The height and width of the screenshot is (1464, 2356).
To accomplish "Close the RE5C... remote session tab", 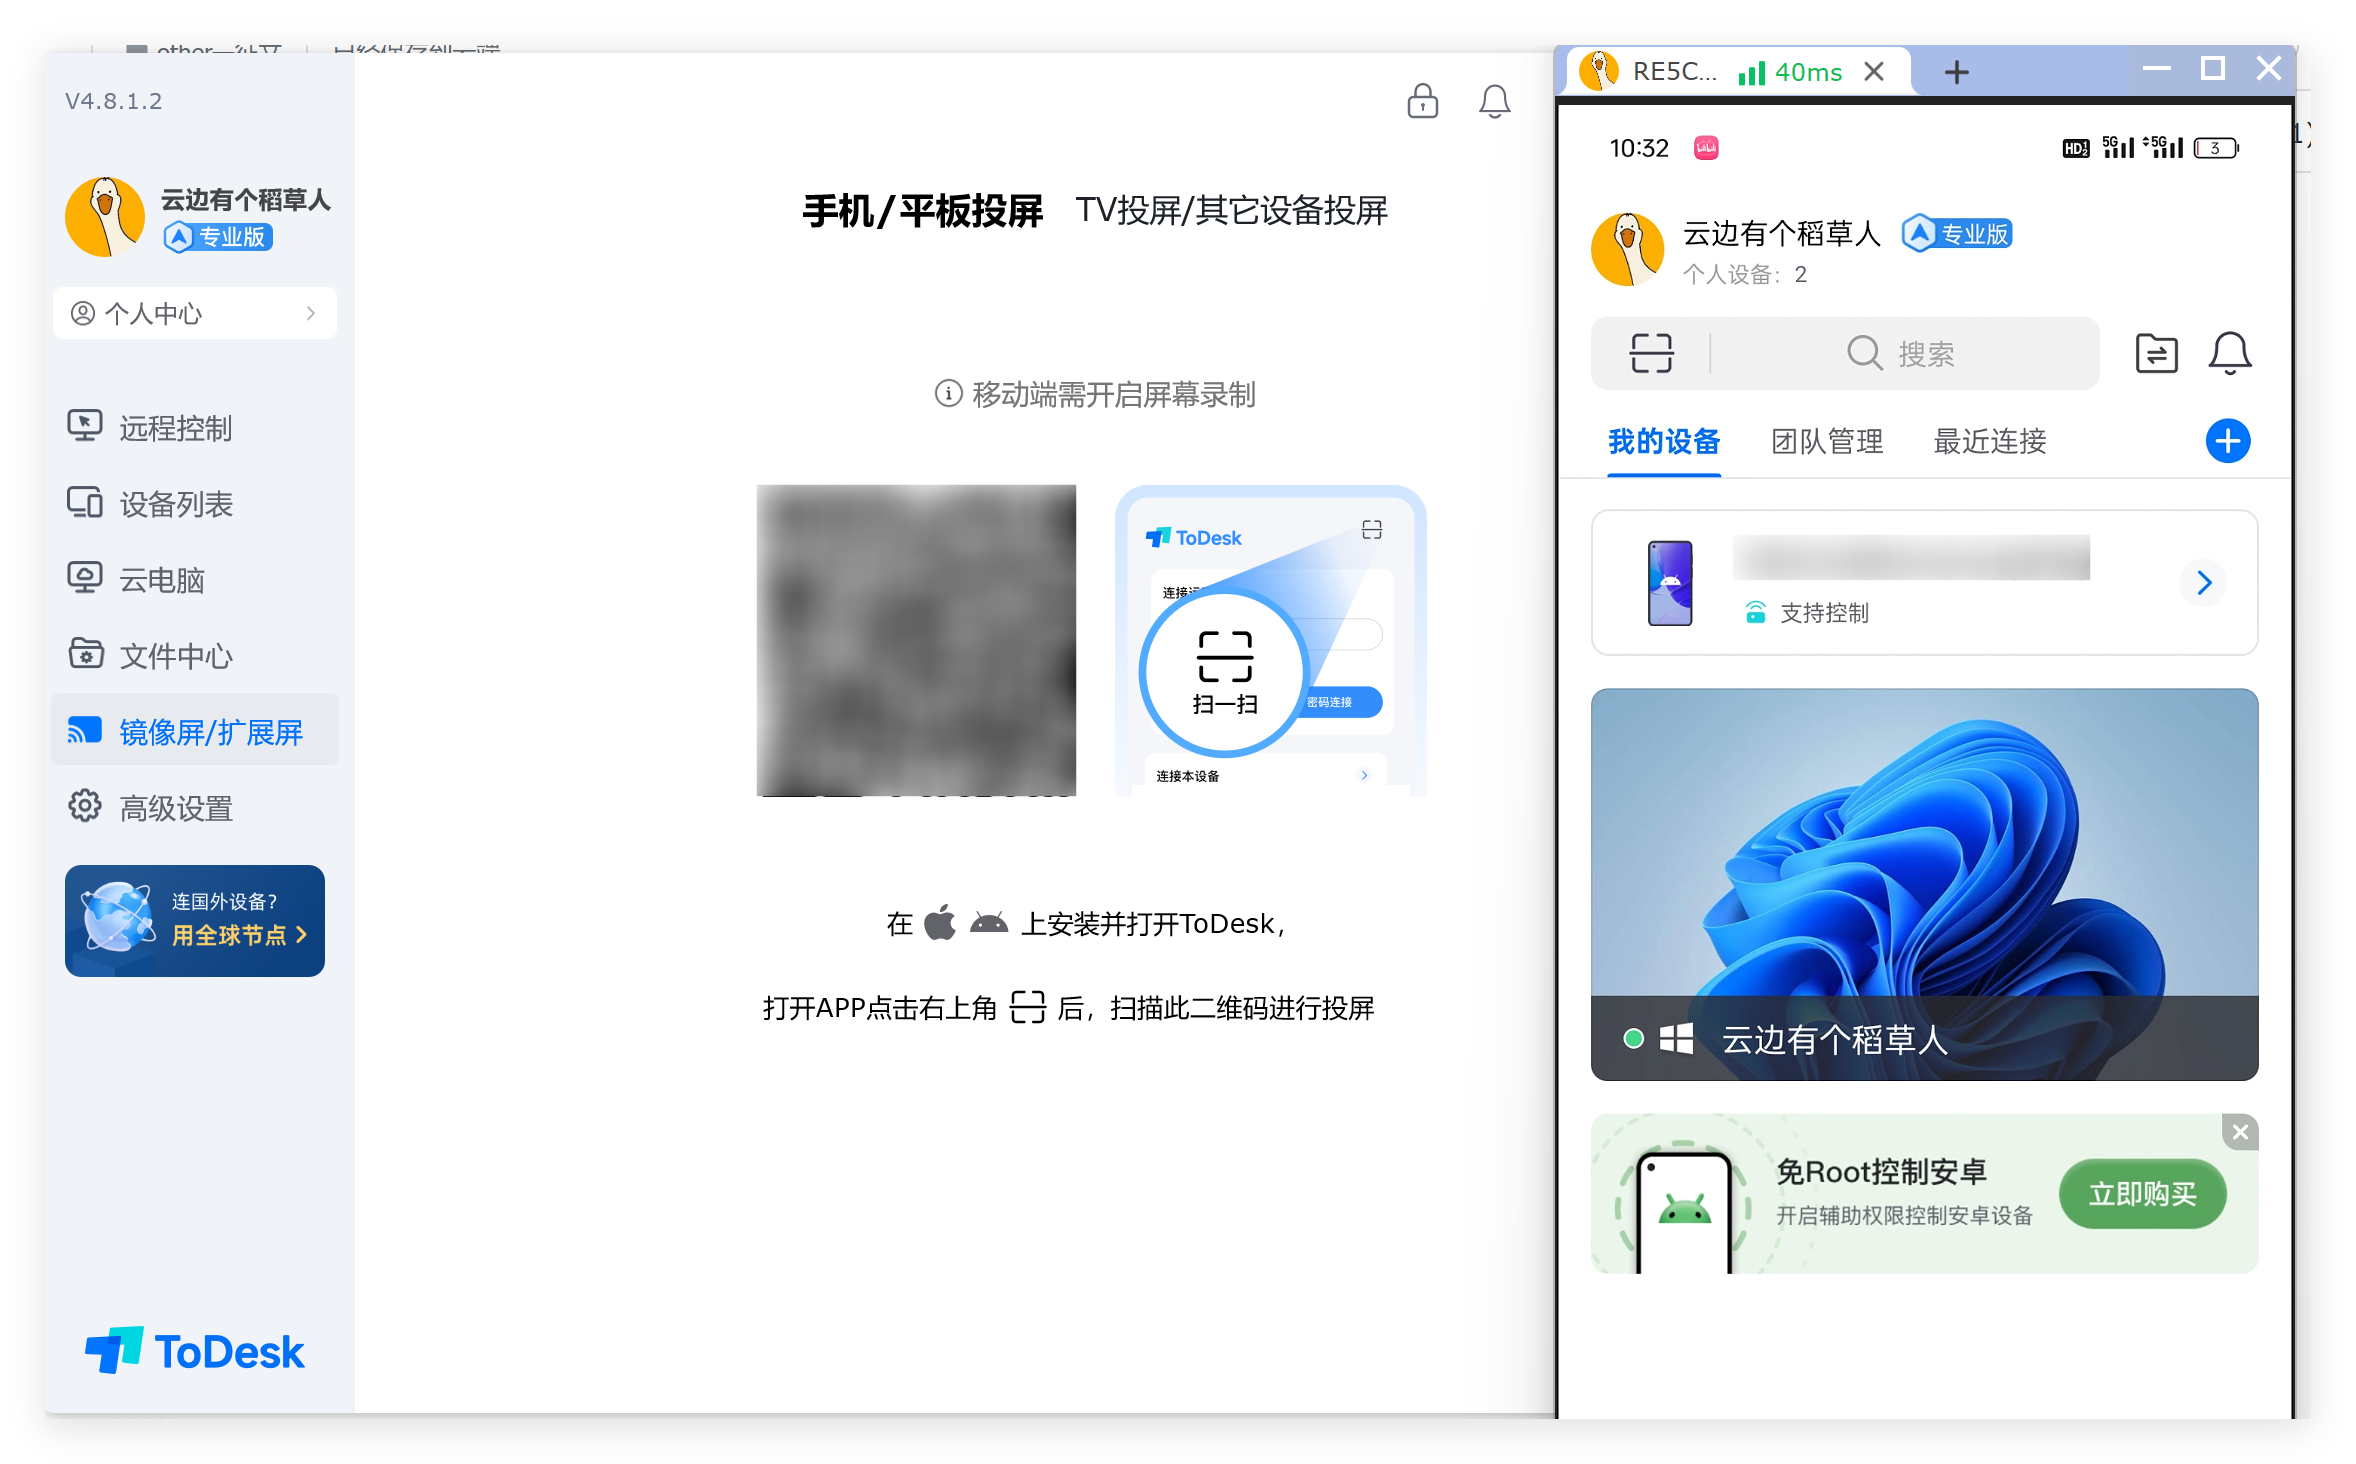I will coord(1874,72).
